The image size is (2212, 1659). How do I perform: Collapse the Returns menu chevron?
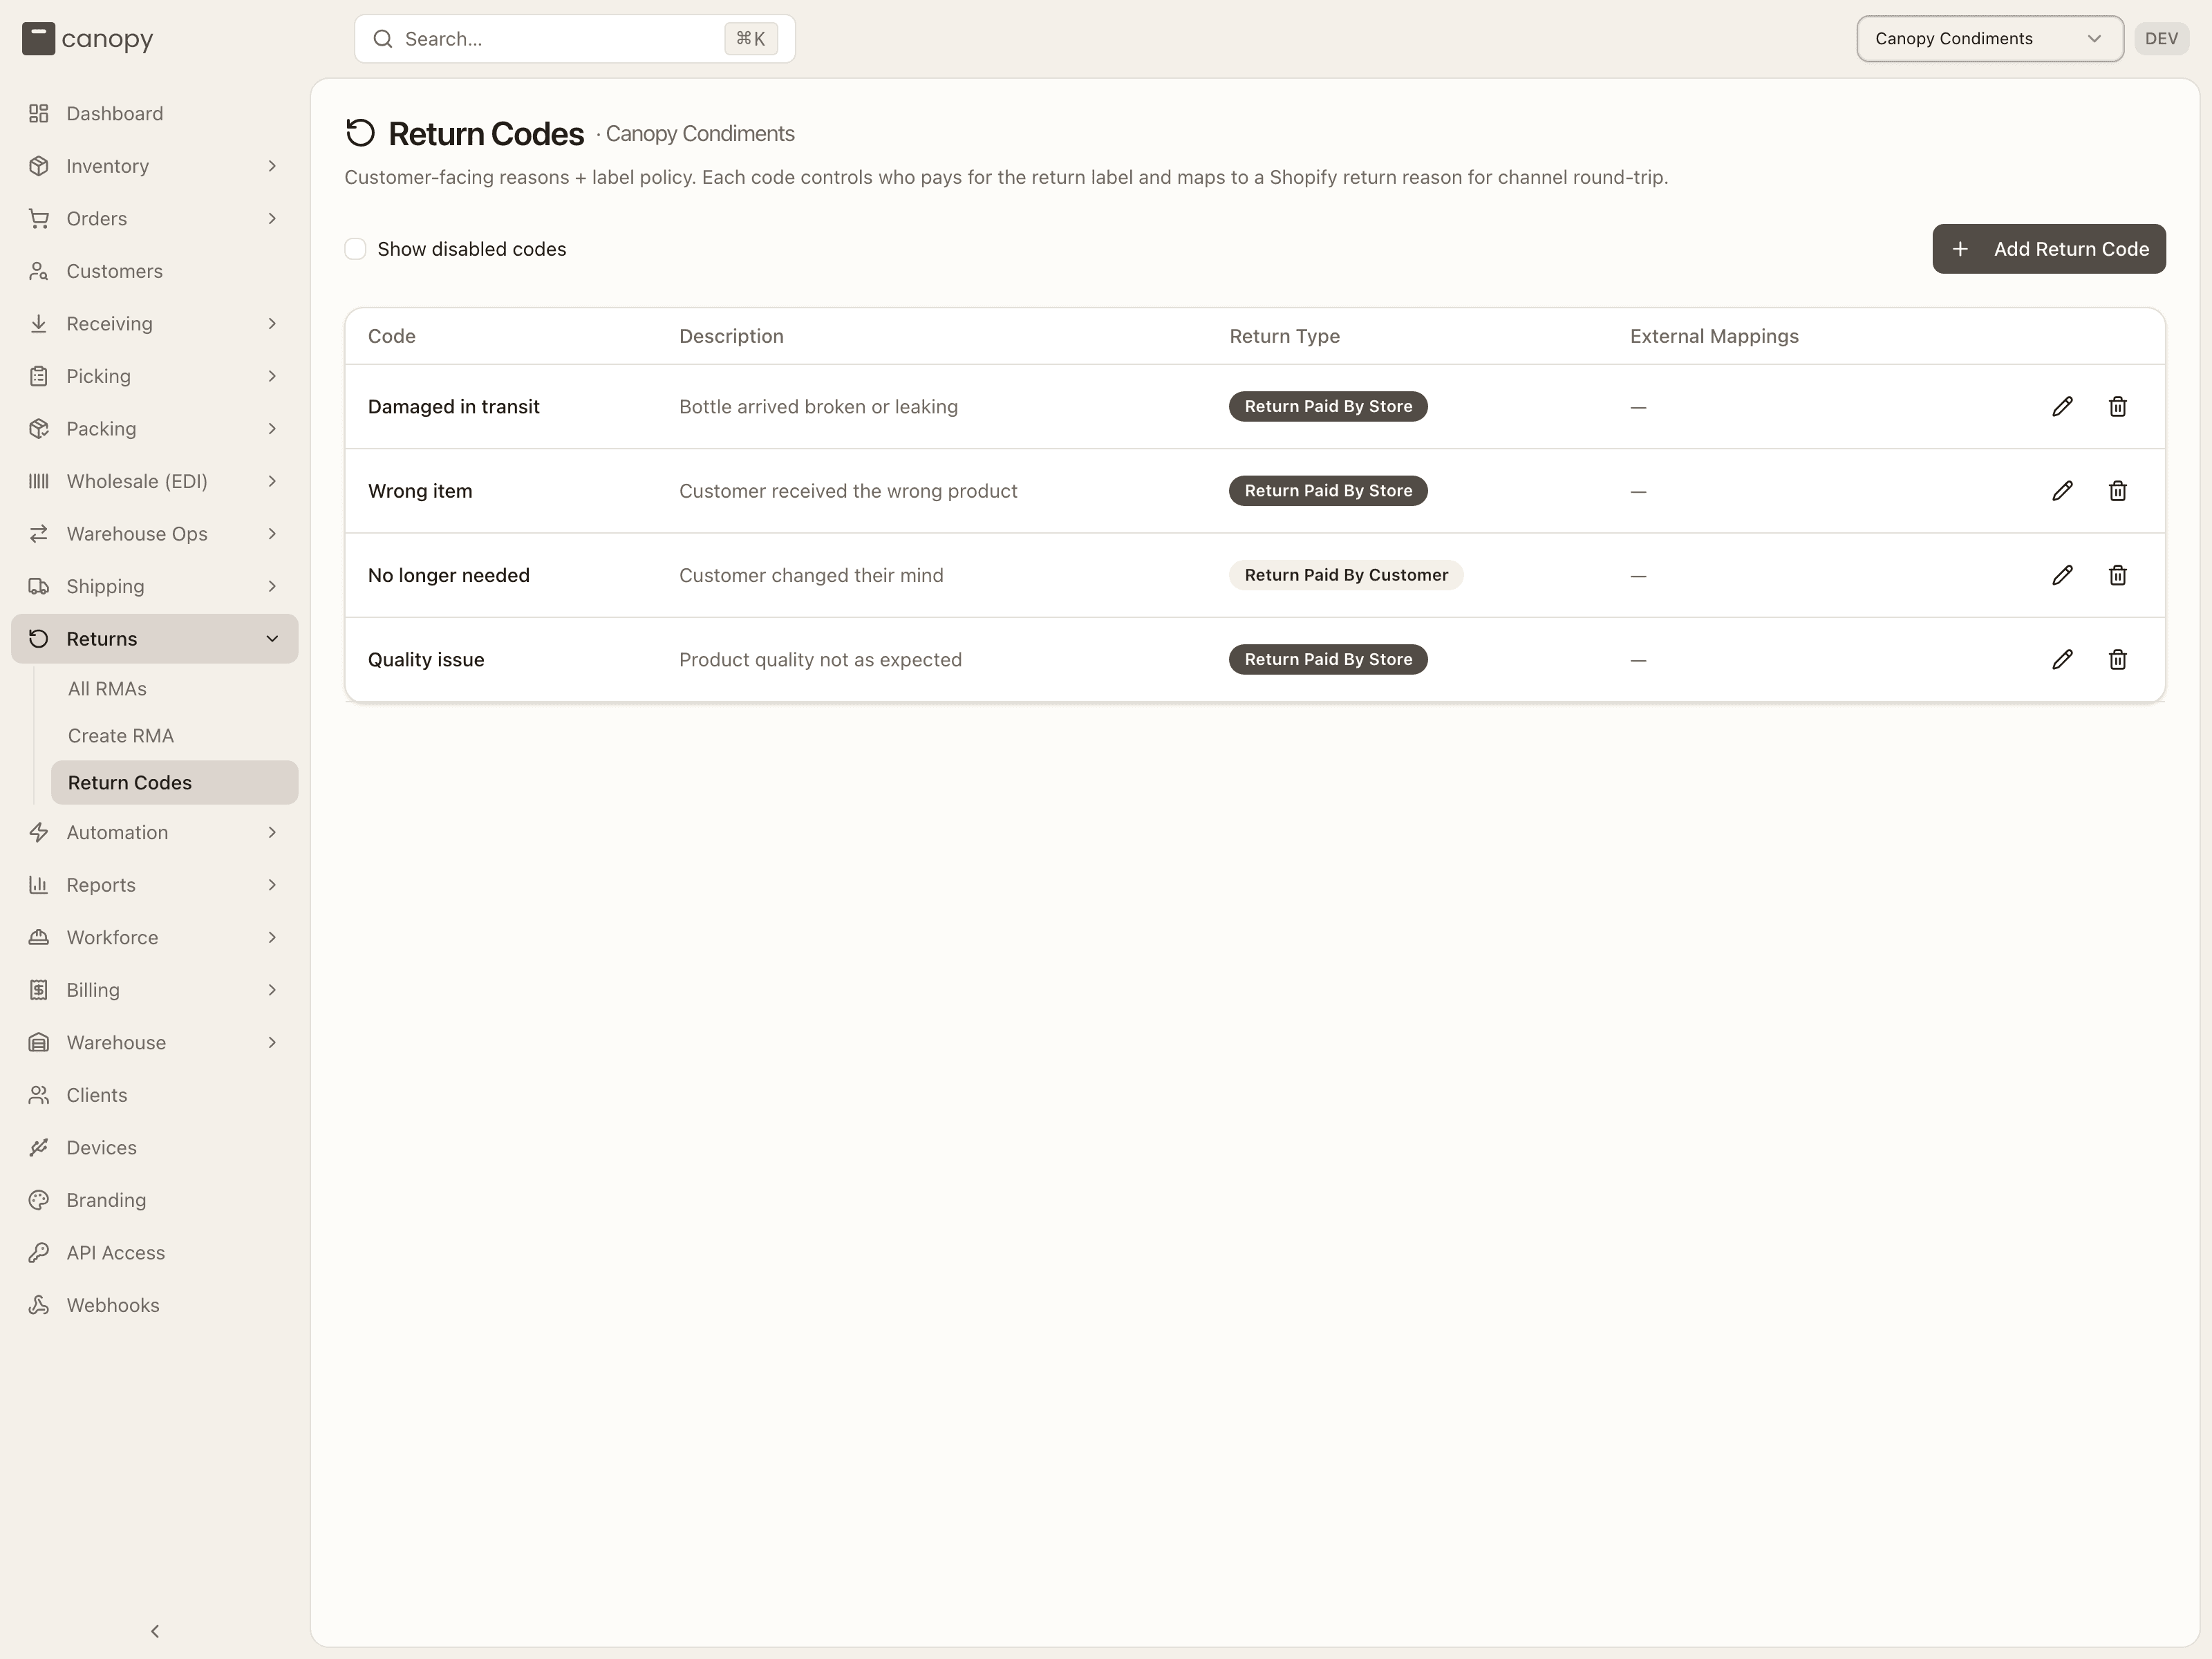tap(272, 639)
